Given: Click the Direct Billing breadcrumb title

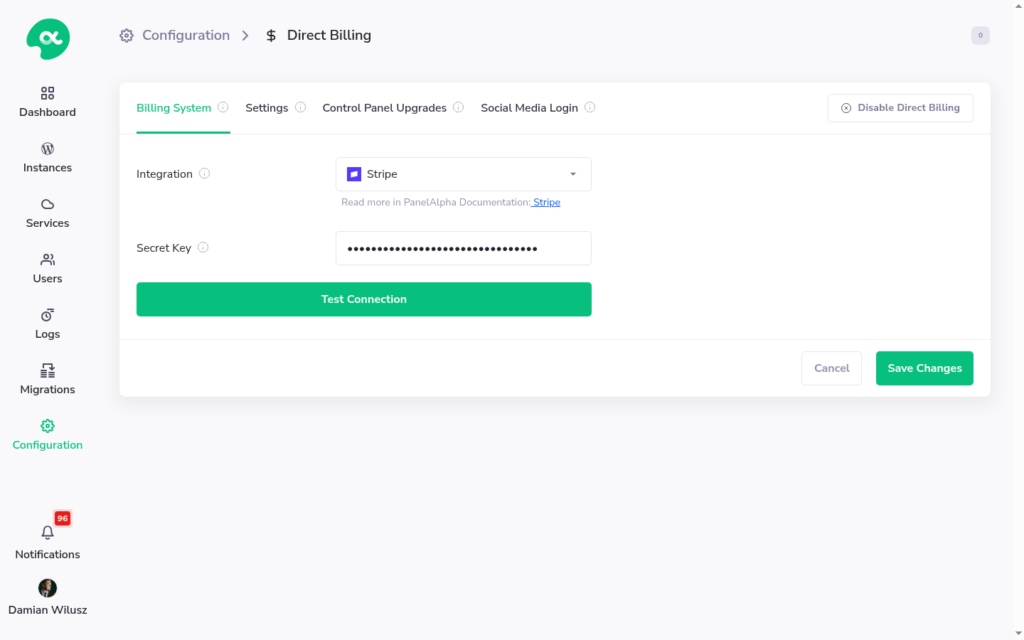Looking at the screenshot, I should [x=329, y=35].
